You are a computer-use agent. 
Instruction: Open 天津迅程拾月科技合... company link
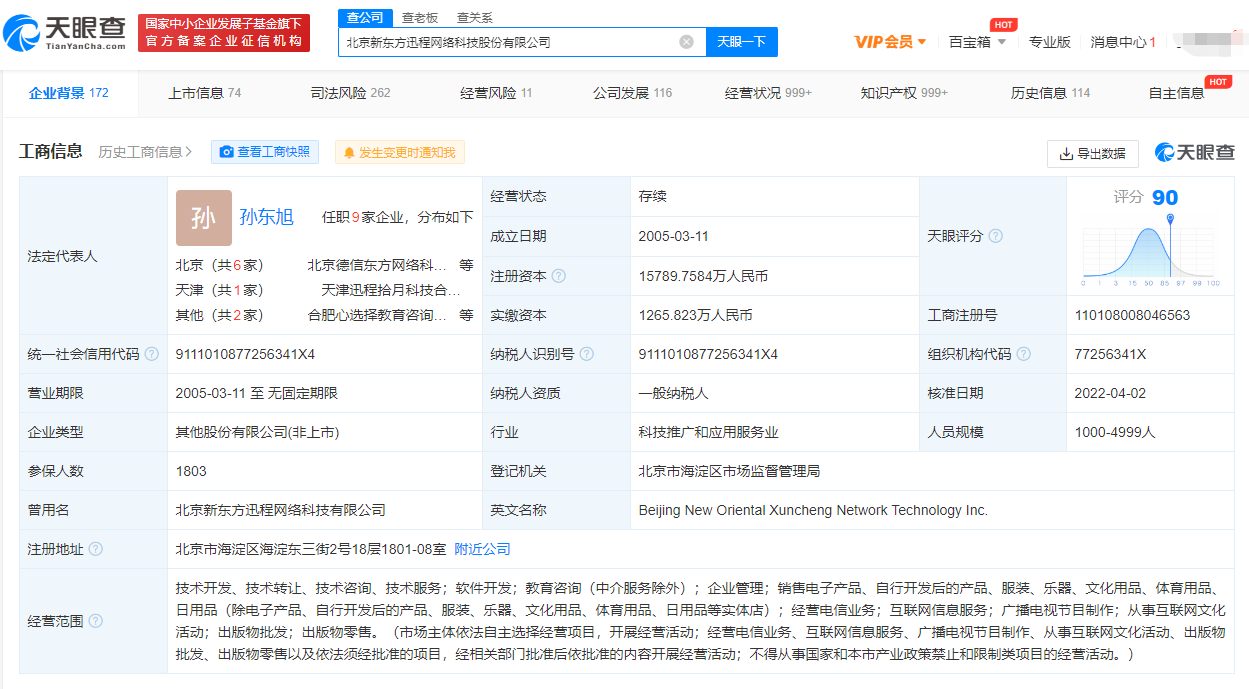tap(391, 290)
